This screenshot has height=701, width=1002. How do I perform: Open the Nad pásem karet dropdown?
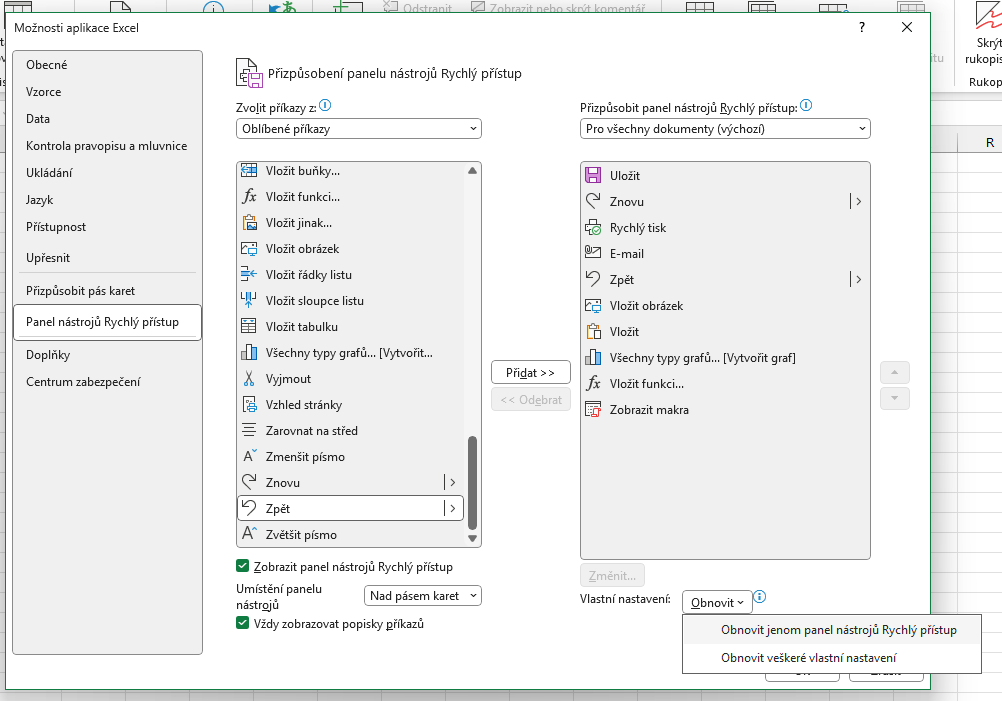point(423,596)
